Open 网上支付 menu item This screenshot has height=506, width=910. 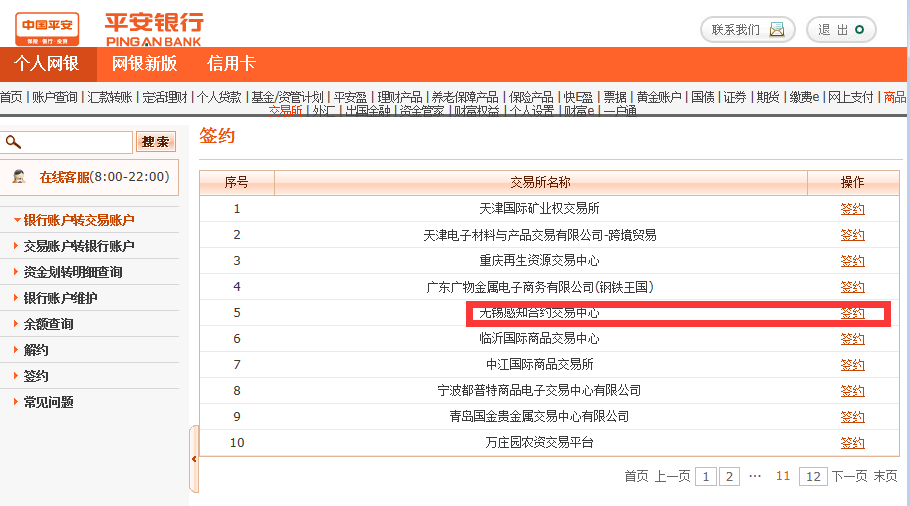click(x=850, y=97)
